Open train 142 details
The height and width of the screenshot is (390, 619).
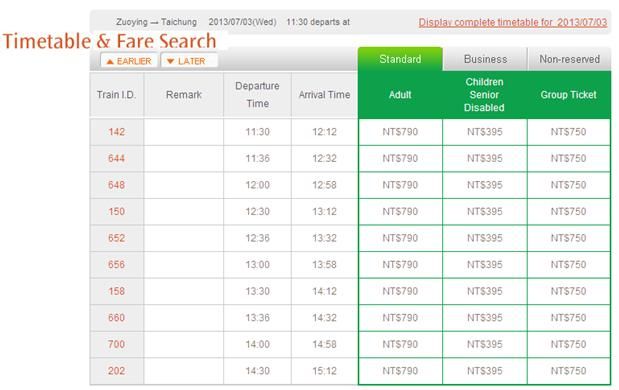tap(116, 132)
